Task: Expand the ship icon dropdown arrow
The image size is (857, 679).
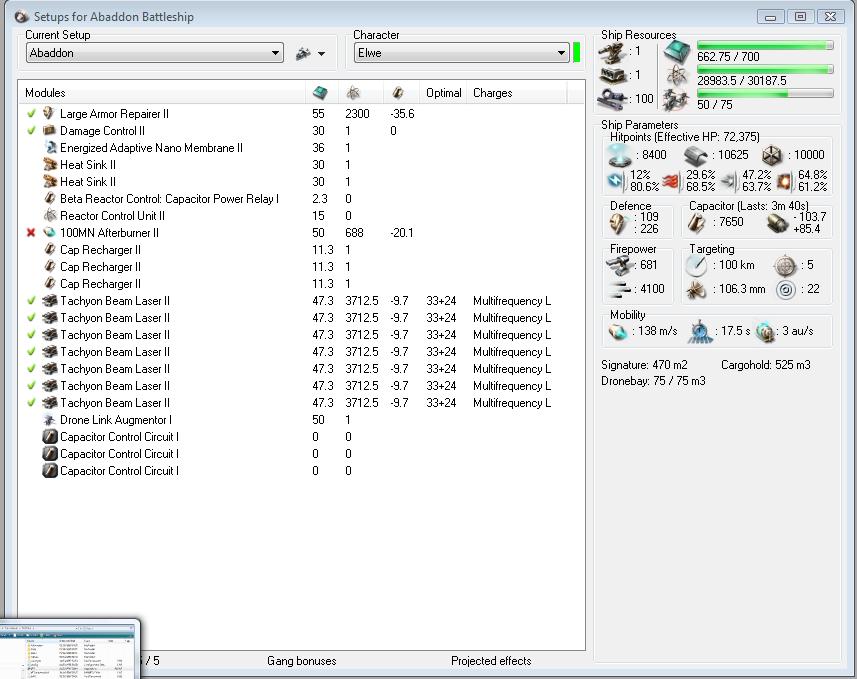Action: [x=321, y=54]
